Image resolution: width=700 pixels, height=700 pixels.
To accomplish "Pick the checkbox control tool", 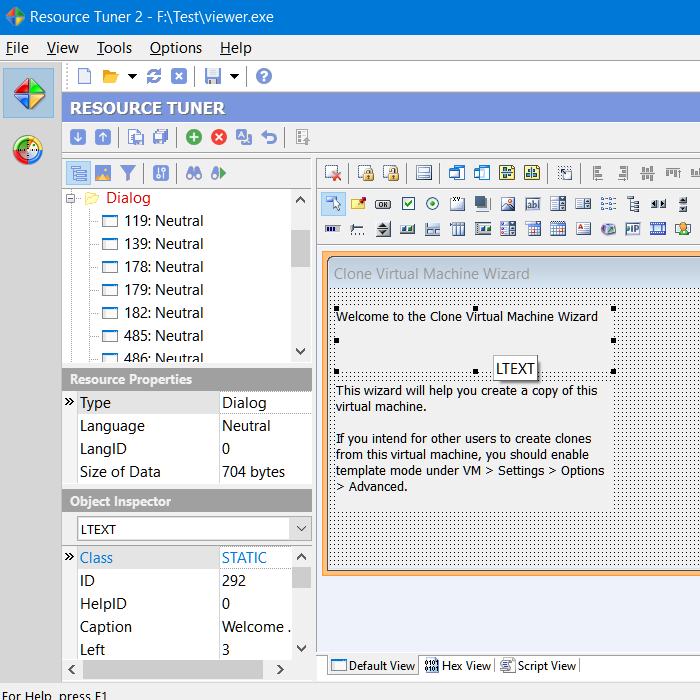I will [x=408, y=204].
